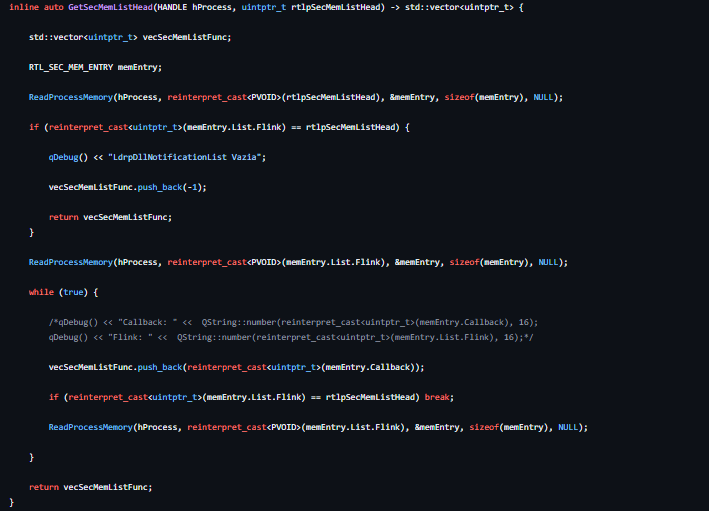Click the 'true' literal in the while condition
Viewport: 709px width, 511px height.
73,292
